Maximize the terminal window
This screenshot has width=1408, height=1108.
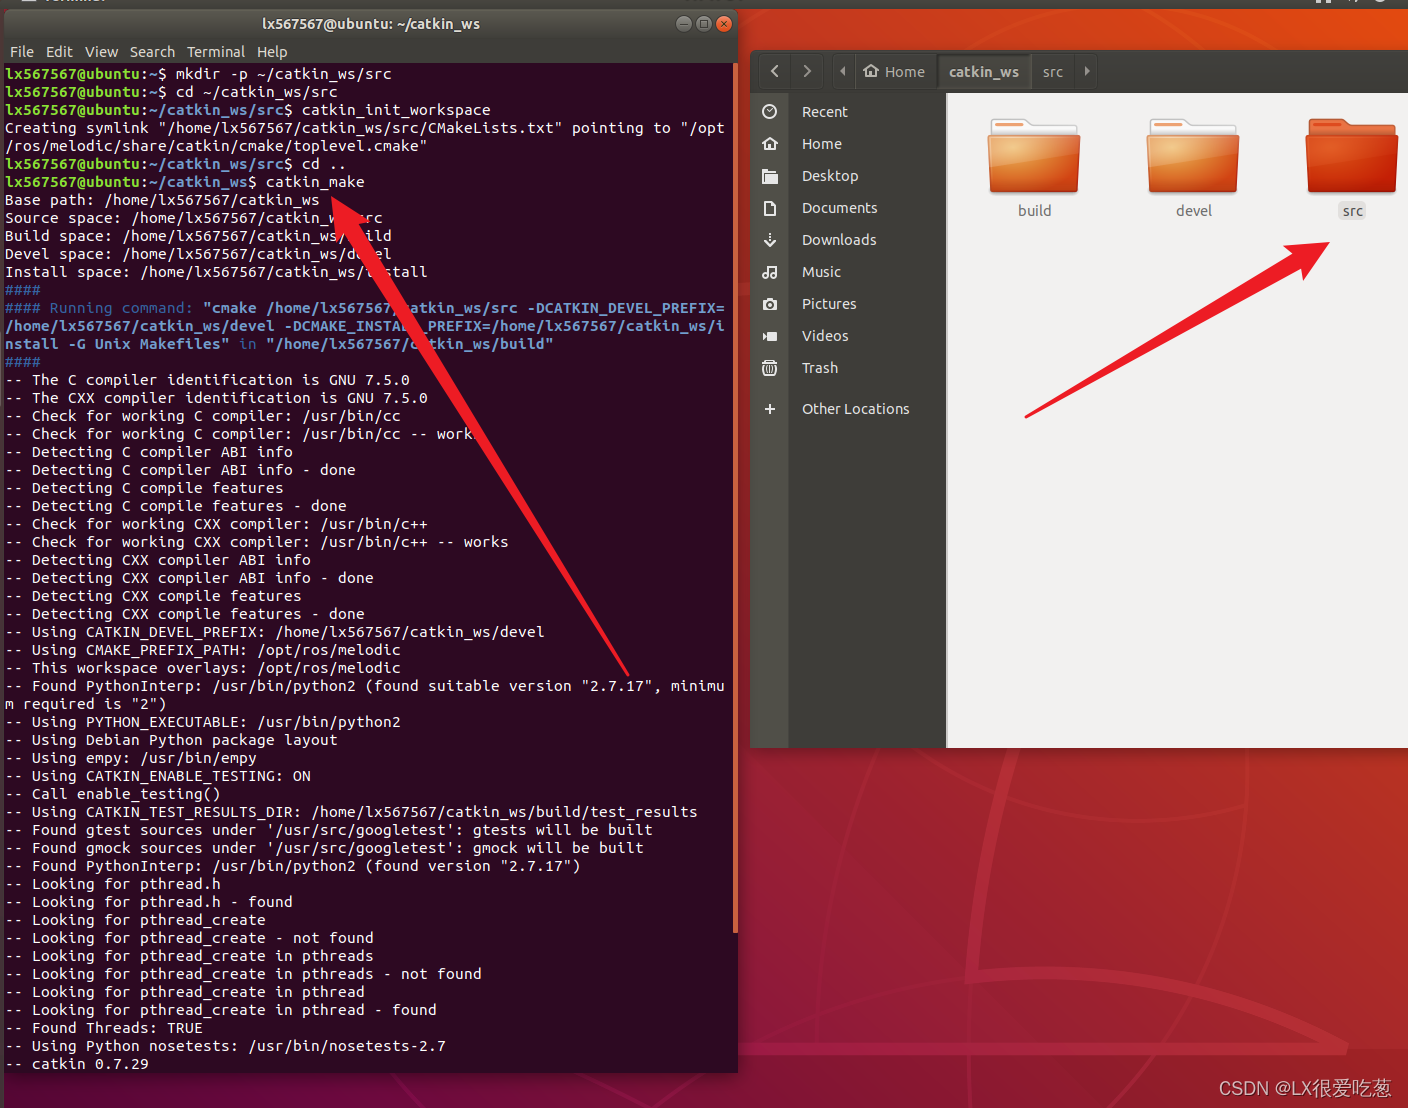704,23
